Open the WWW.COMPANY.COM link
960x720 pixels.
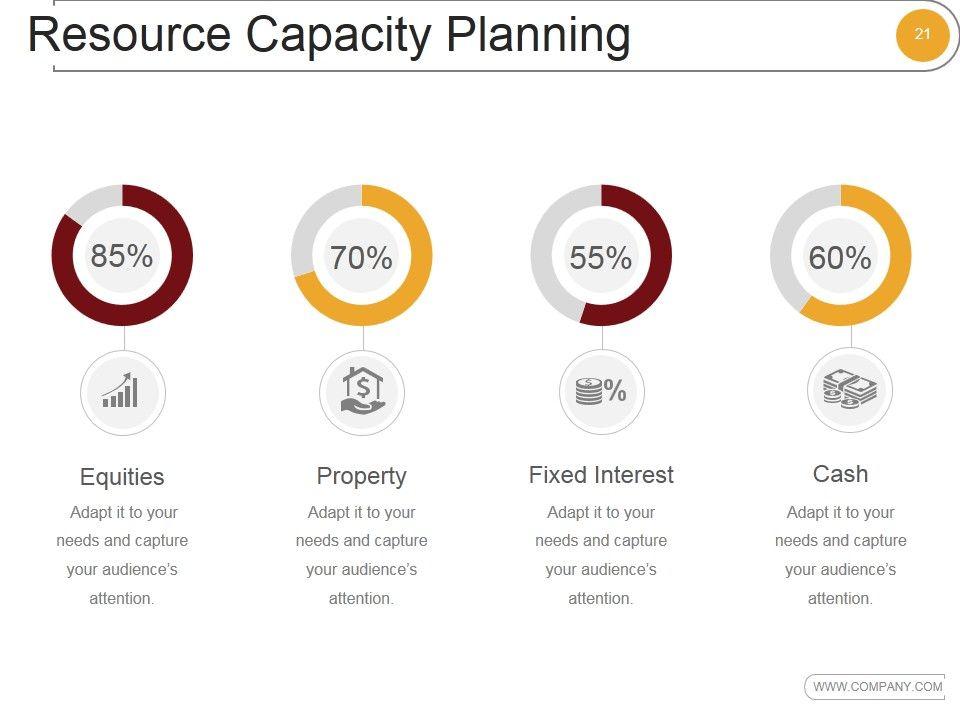(x=877, y=686)
